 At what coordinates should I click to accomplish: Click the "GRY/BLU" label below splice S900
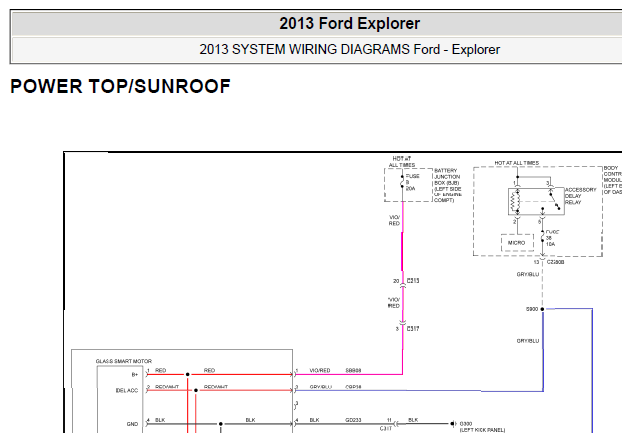[x=528, y=341]
